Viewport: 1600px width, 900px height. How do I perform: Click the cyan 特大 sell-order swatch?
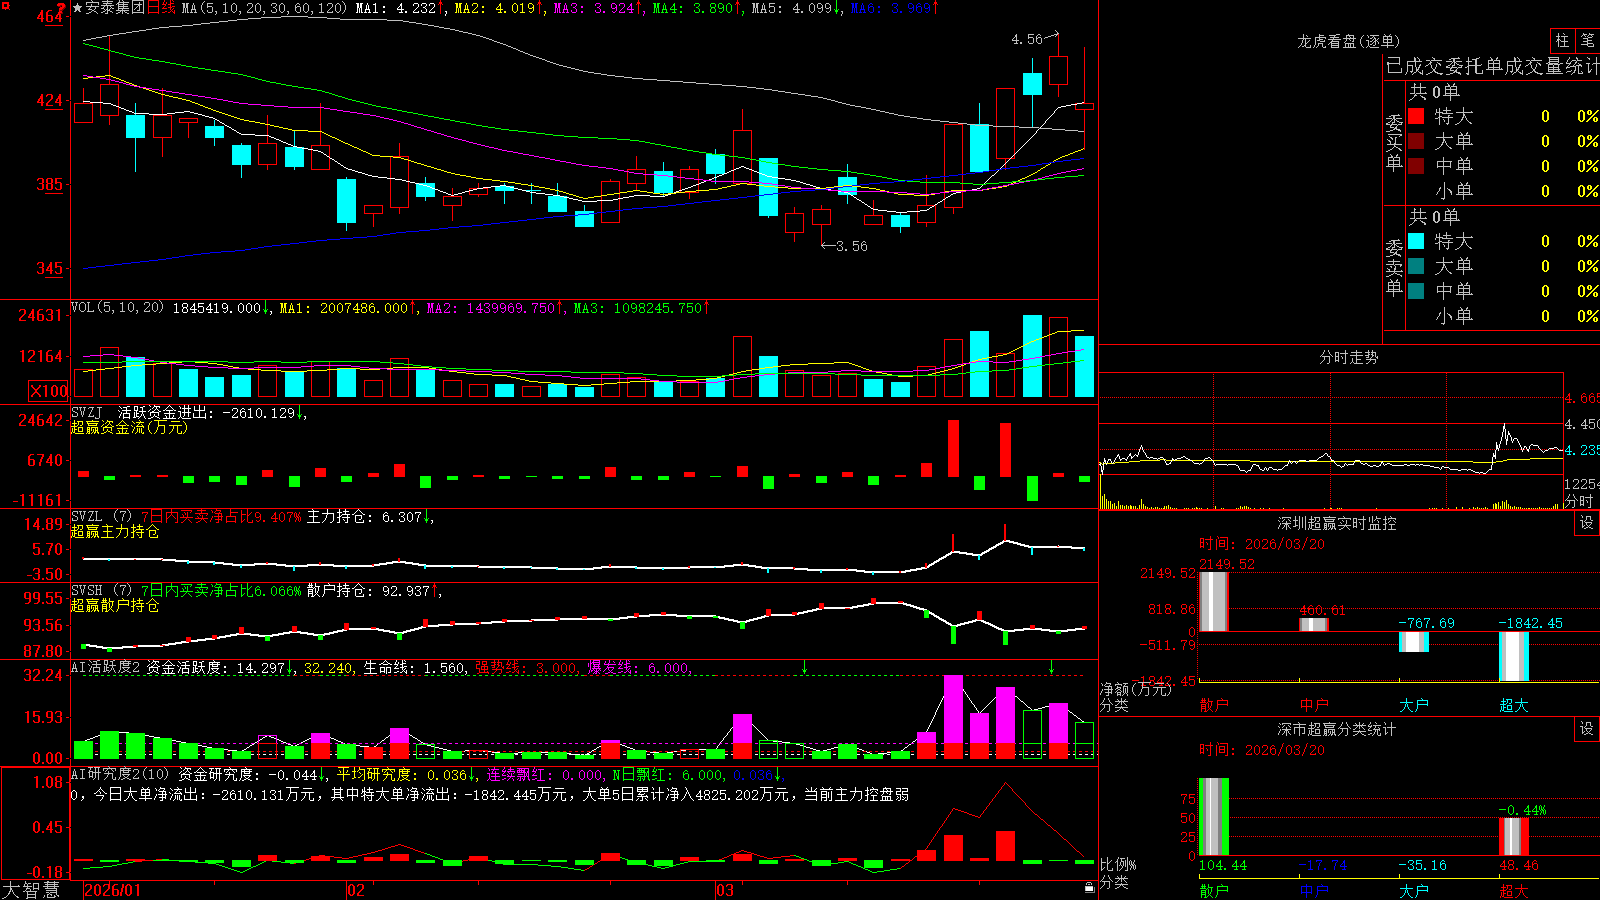[x=1416, y=241]
